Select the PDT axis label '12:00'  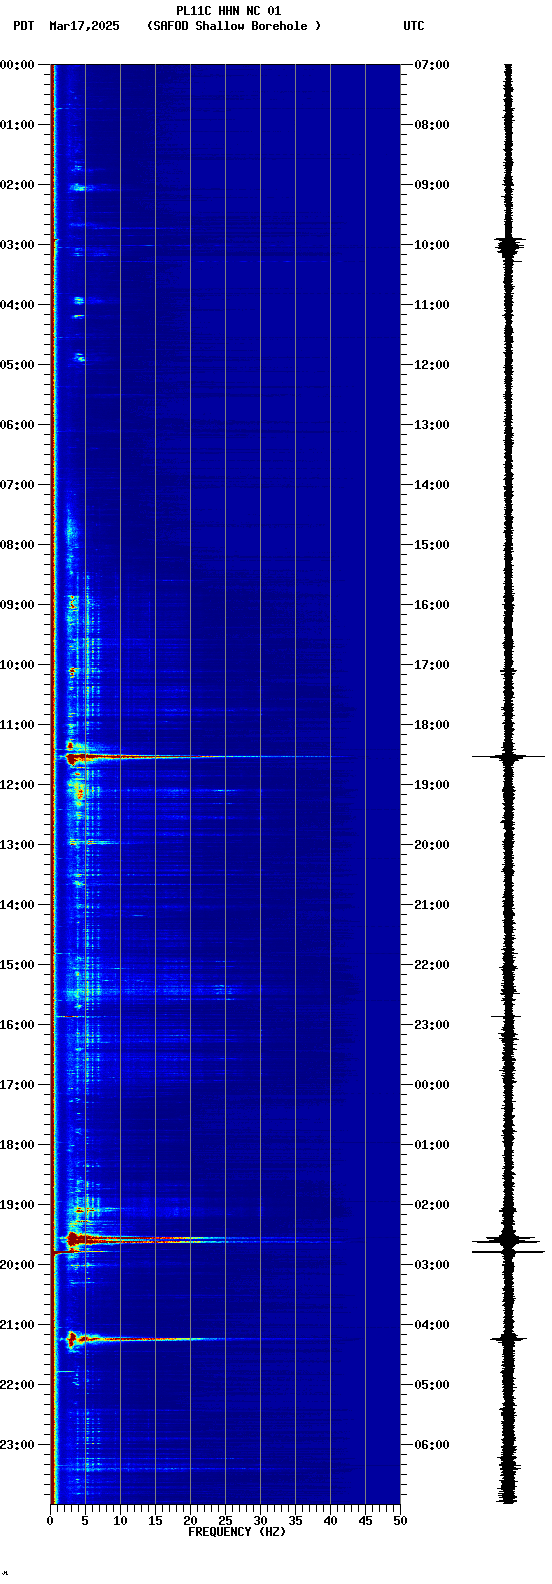point(18,785)
